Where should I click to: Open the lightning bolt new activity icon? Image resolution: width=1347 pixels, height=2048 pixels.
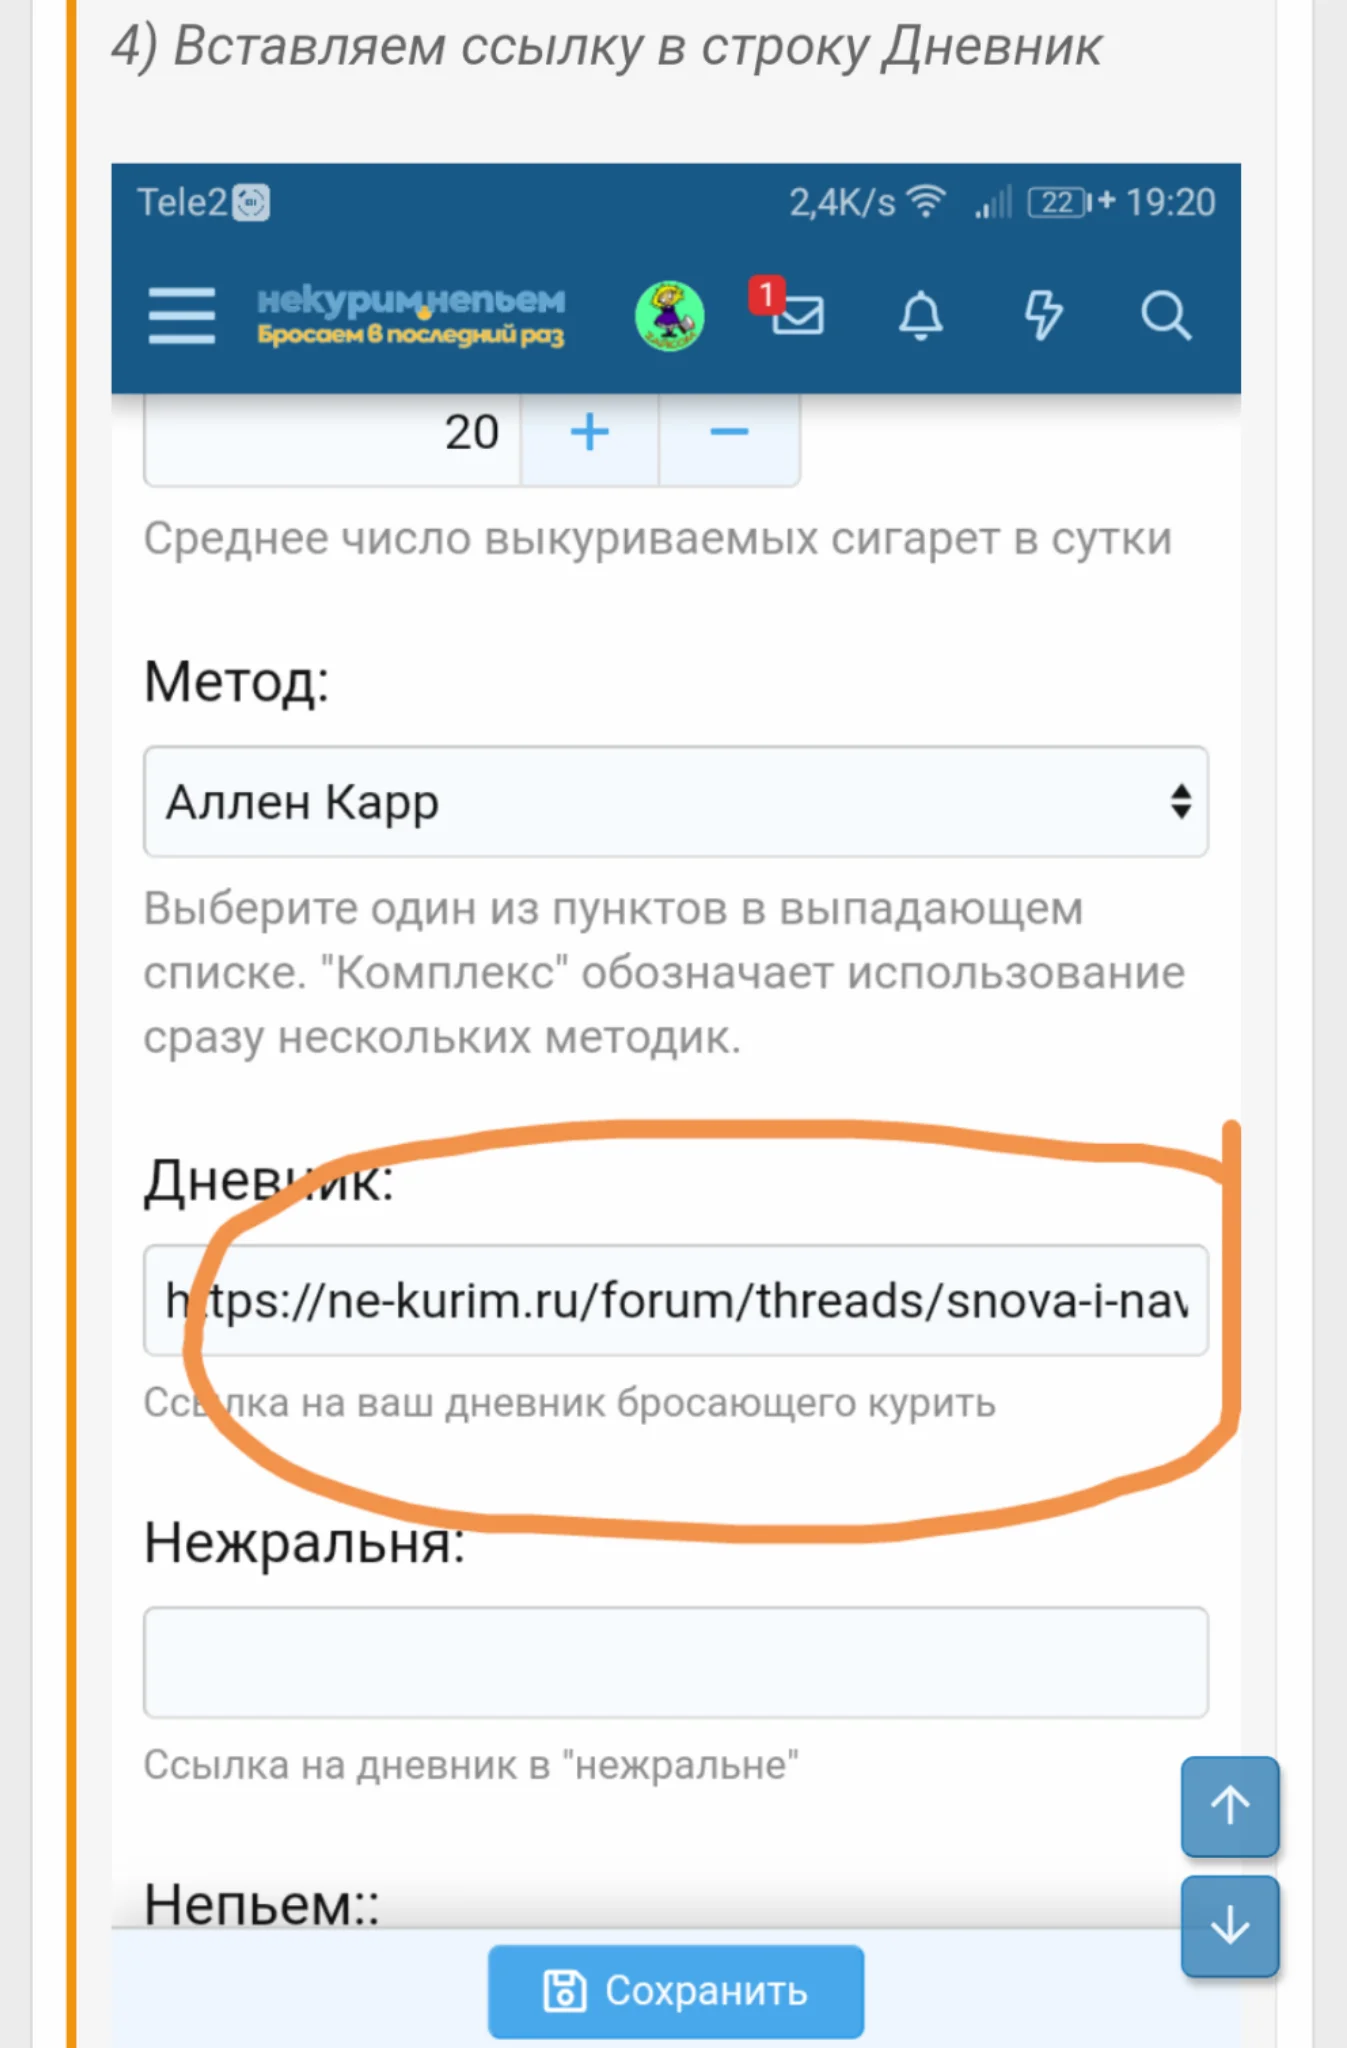[1043, 315]
